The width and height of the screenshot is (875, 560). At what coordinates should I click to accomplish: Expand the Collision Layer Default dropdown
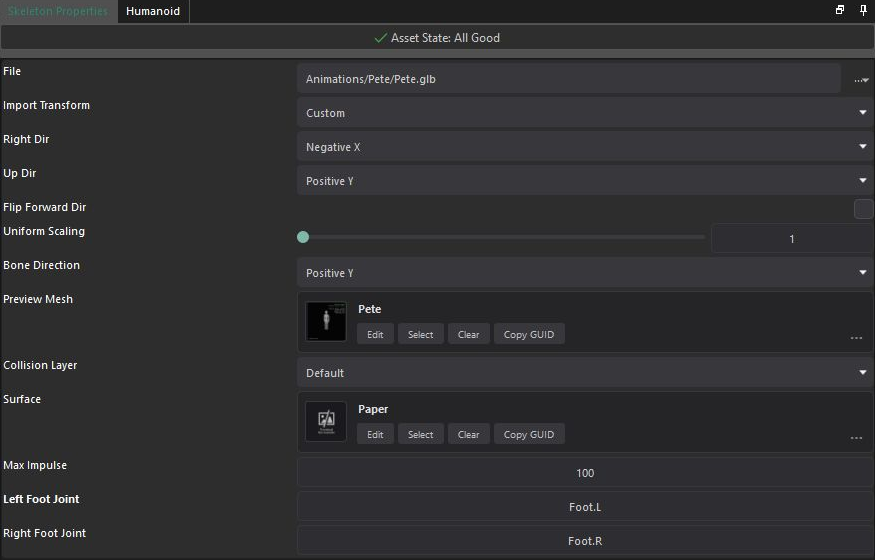tap(585, 373)
